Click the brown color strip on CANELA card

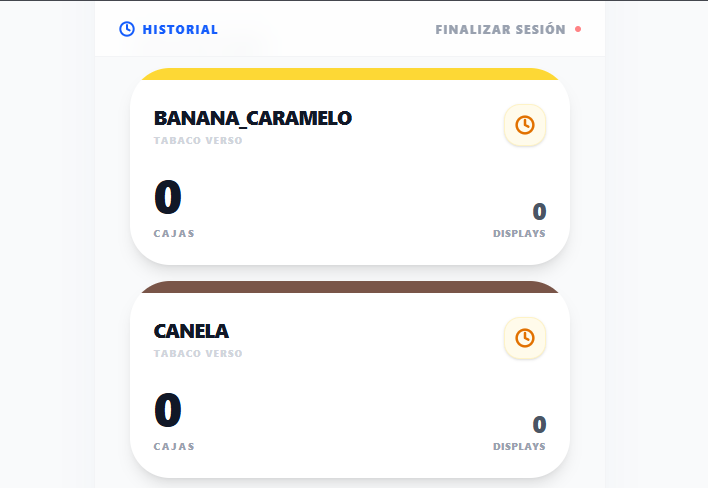[x=350, y=287]
